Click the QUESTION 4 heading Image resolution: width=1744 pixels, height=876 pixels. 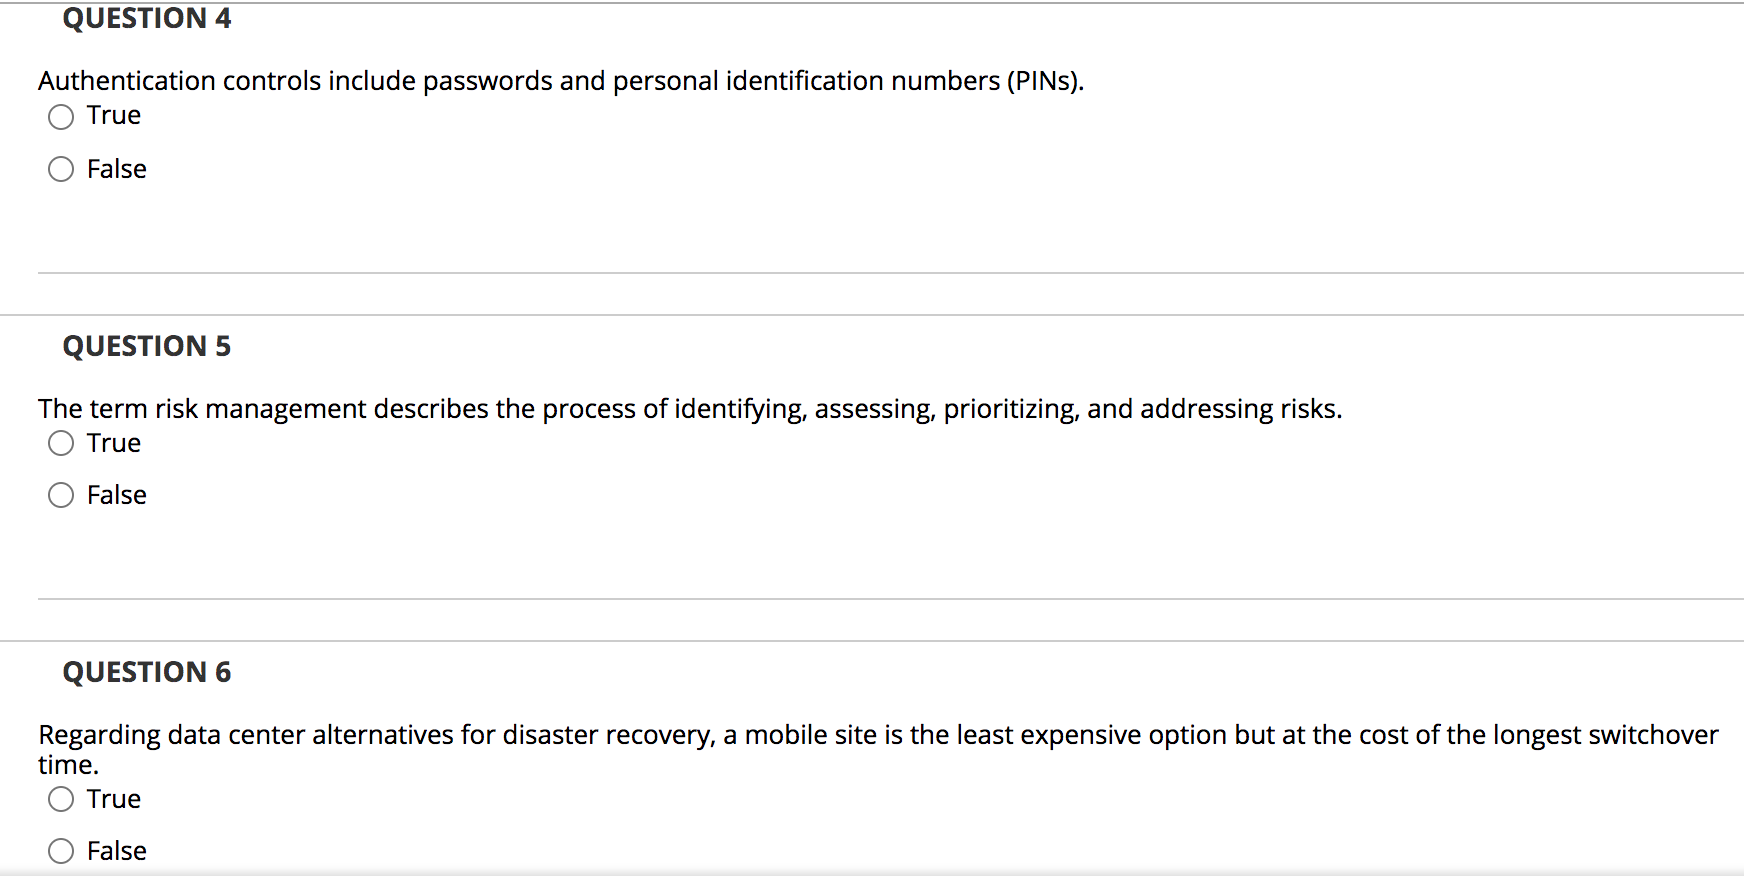[147, 19]
